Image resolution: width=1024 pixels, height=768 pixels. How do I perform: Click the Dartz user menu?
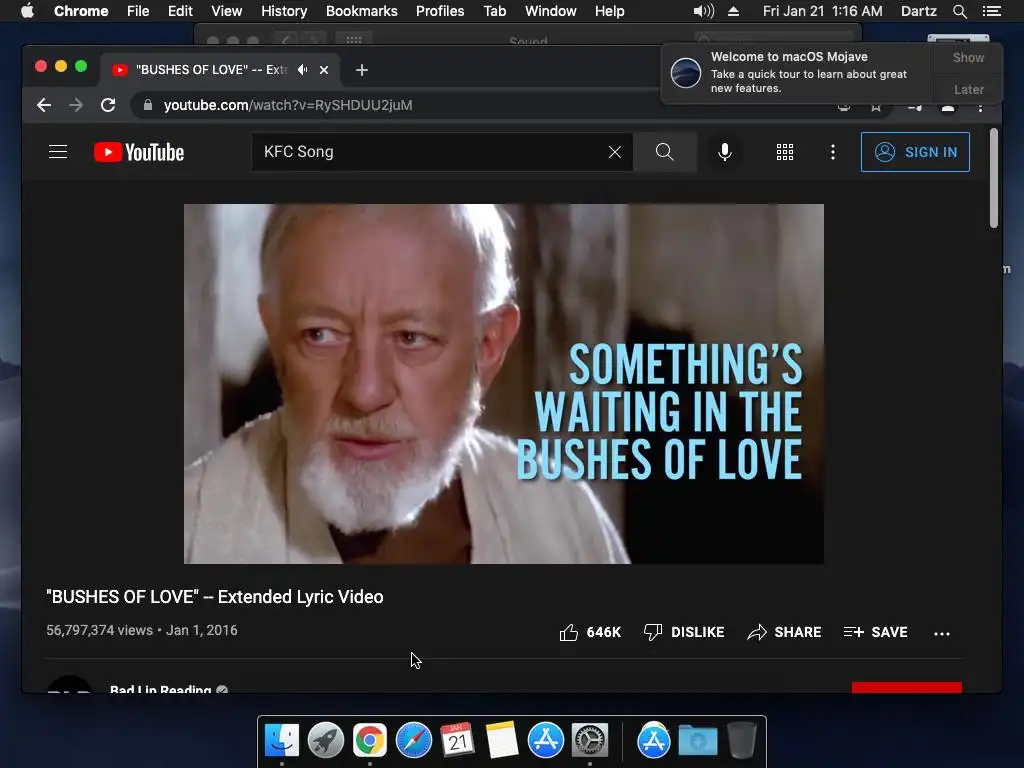tap(918, 11)
